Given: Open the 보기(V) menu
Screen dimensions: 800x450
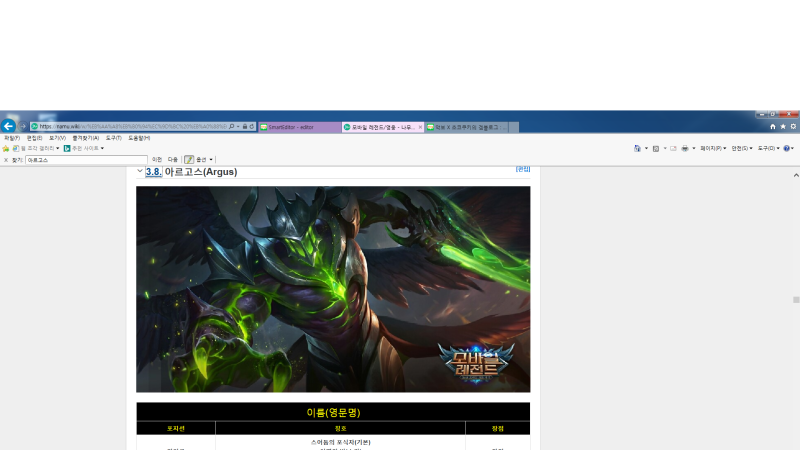Looking at the screenshot, I should (x=57, y=138).
